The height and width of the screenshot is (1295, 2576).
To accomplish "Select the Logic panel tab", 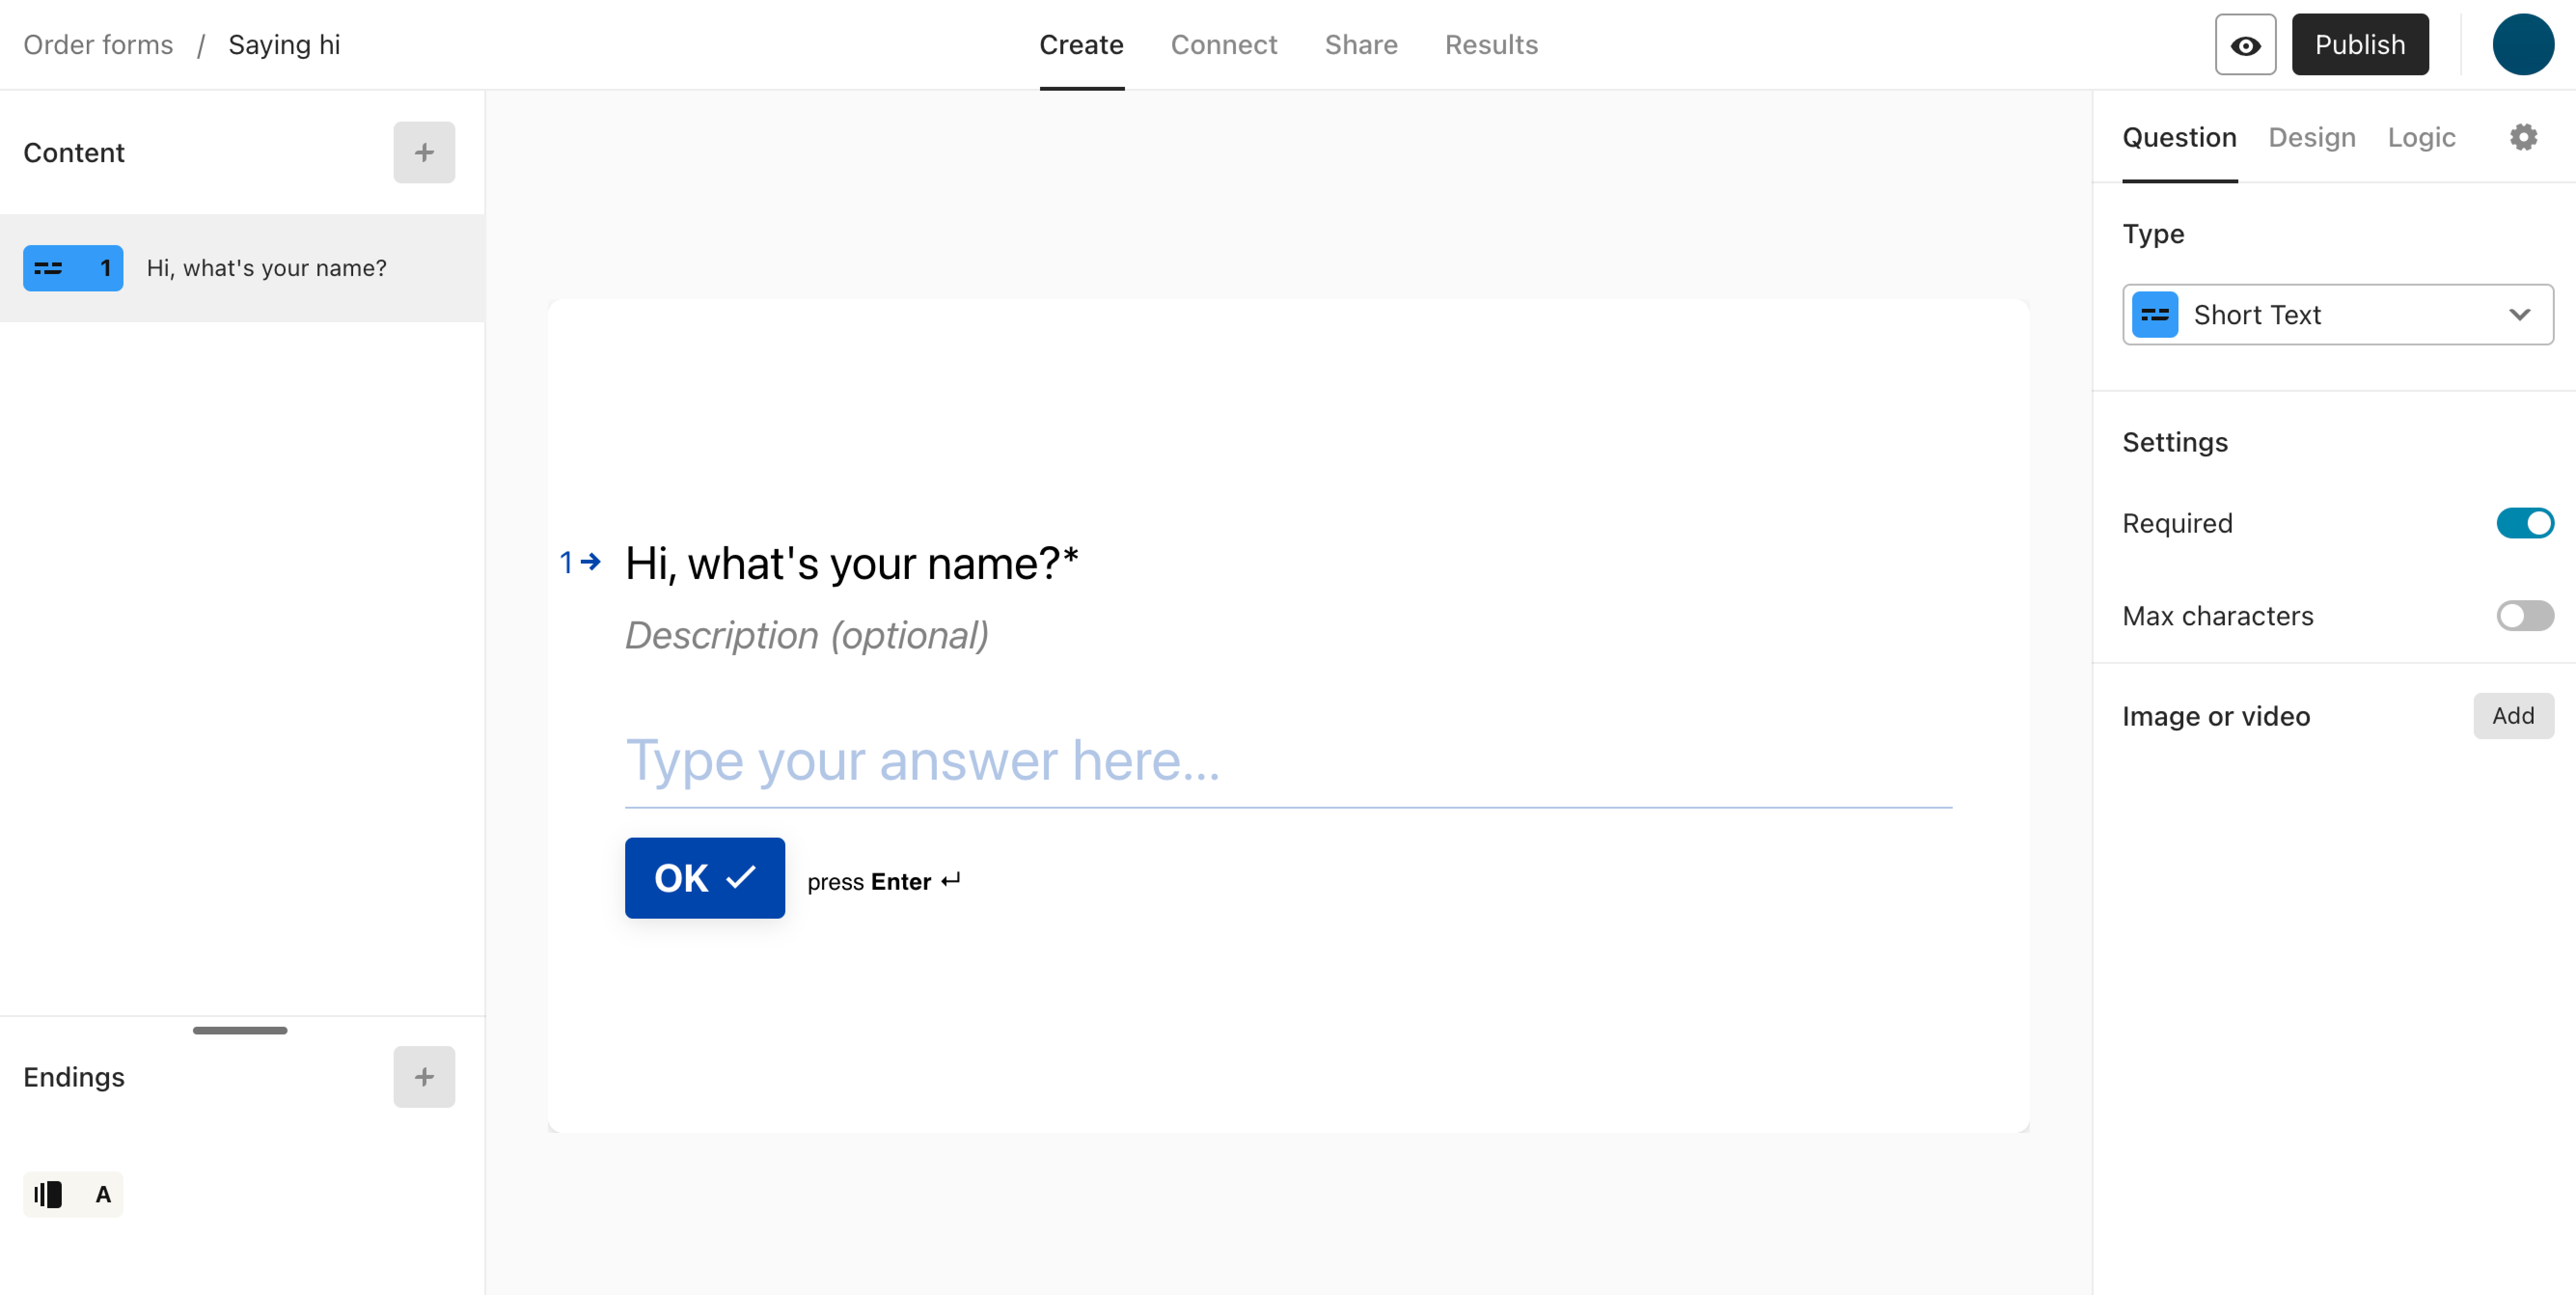I will coord(2421,137).
